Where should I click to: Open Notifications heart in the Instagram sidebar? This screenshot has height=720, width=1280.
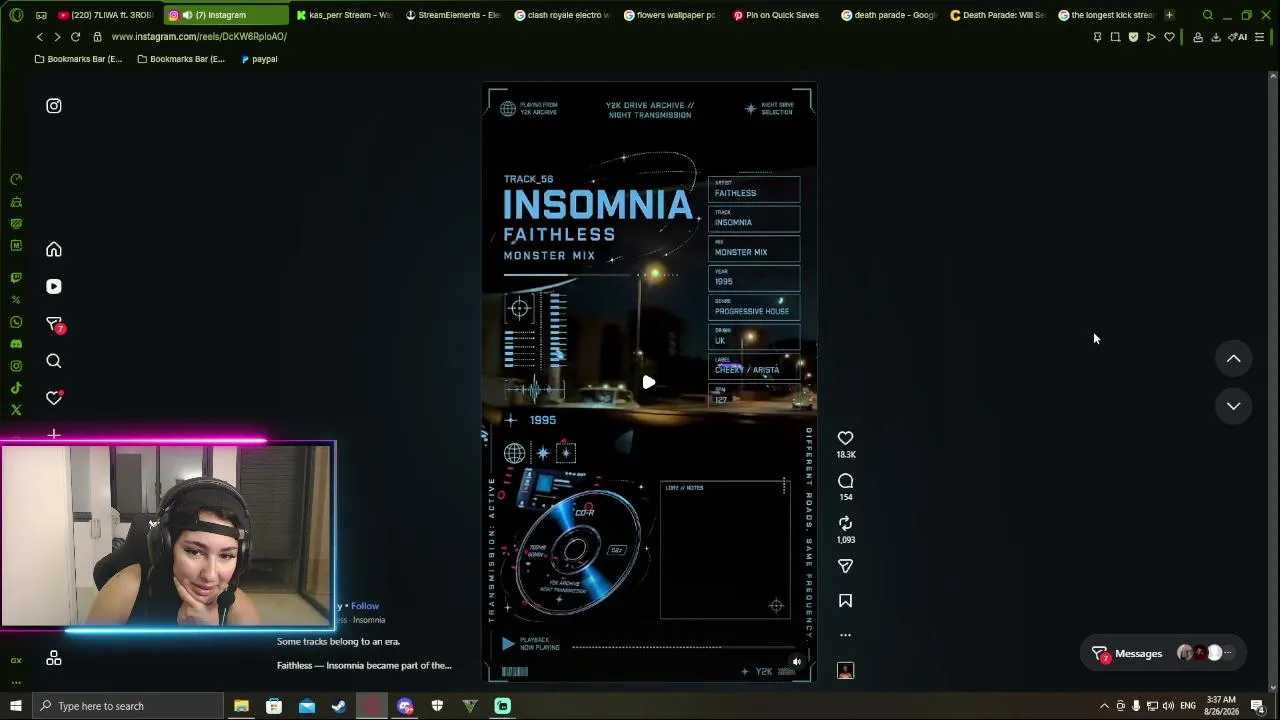[54, 398]
